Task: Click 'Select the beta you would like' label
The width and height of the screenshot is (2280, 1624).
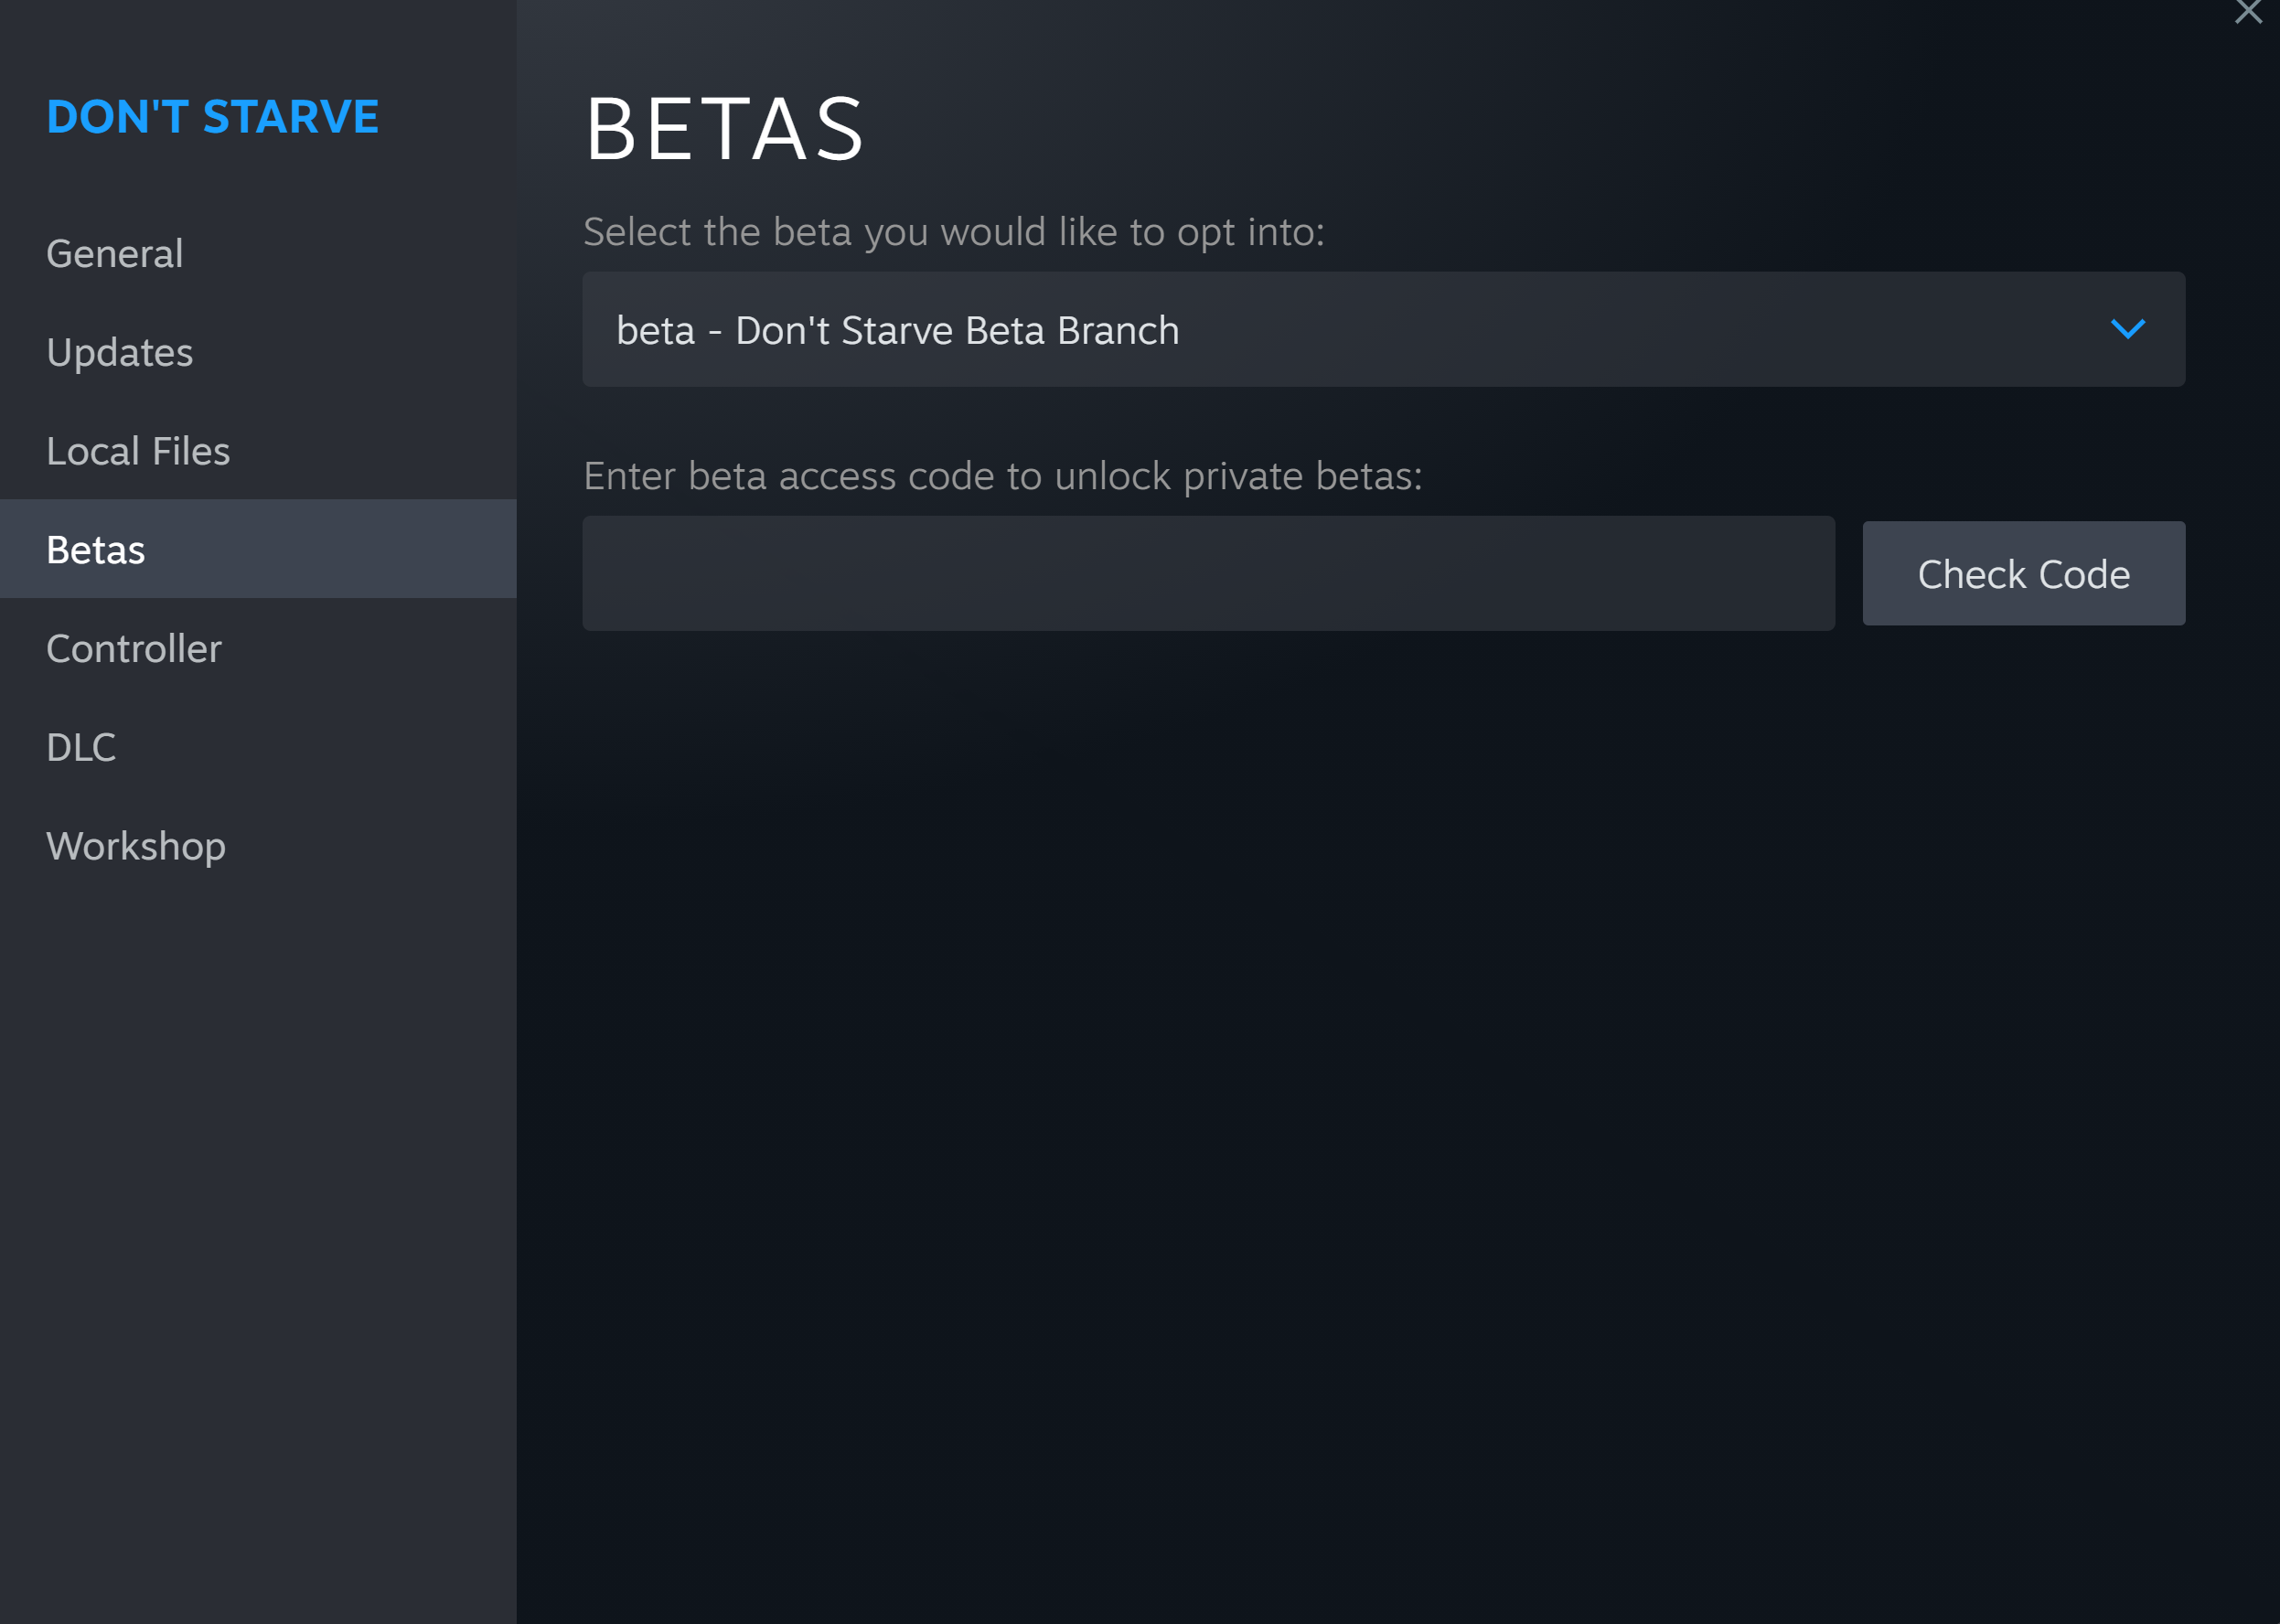Action: point(953,232)
